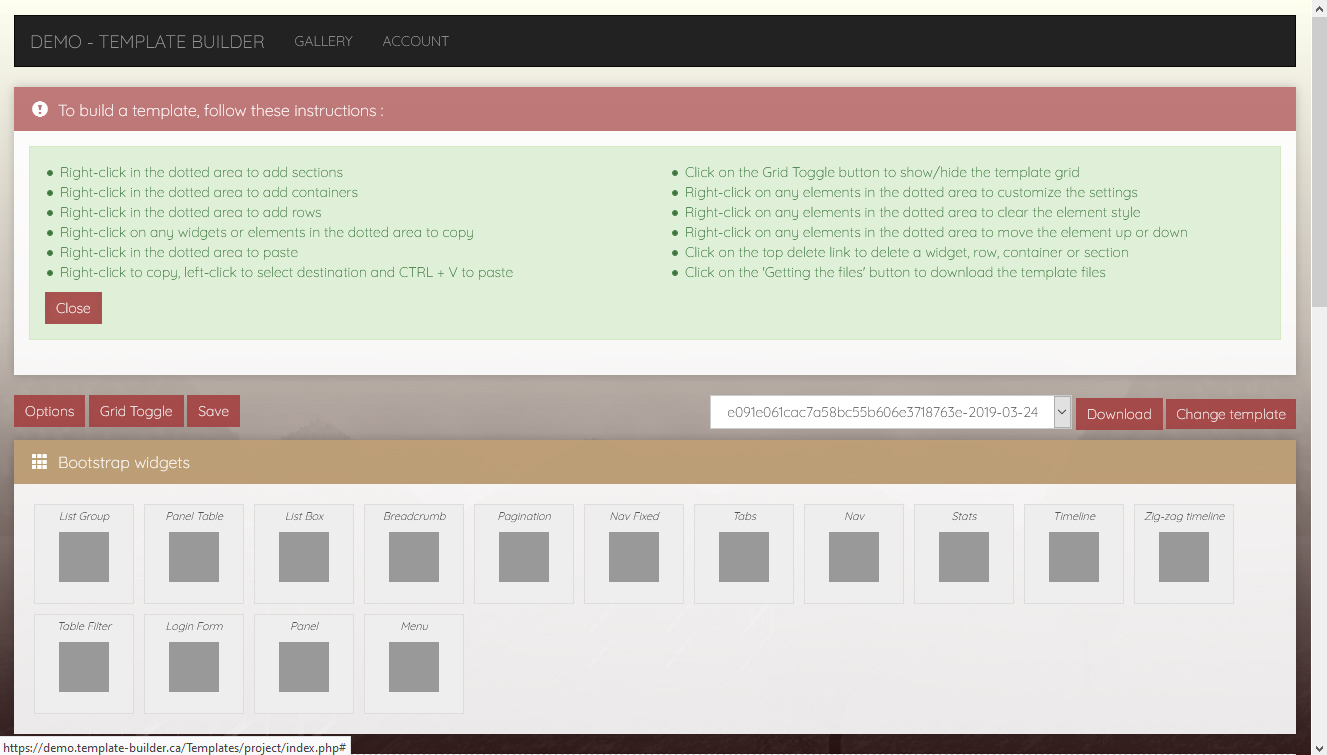The image size is (1327, 755).
Task: Go to the Account menu item
Action: [415, 41]
